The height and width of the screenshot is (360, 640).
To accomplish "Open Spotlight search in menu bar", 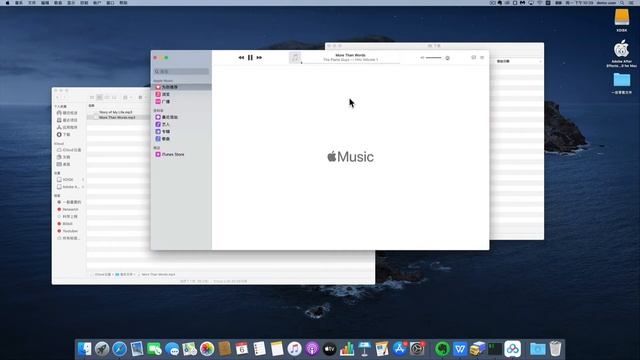I will (x=622, y=3).
